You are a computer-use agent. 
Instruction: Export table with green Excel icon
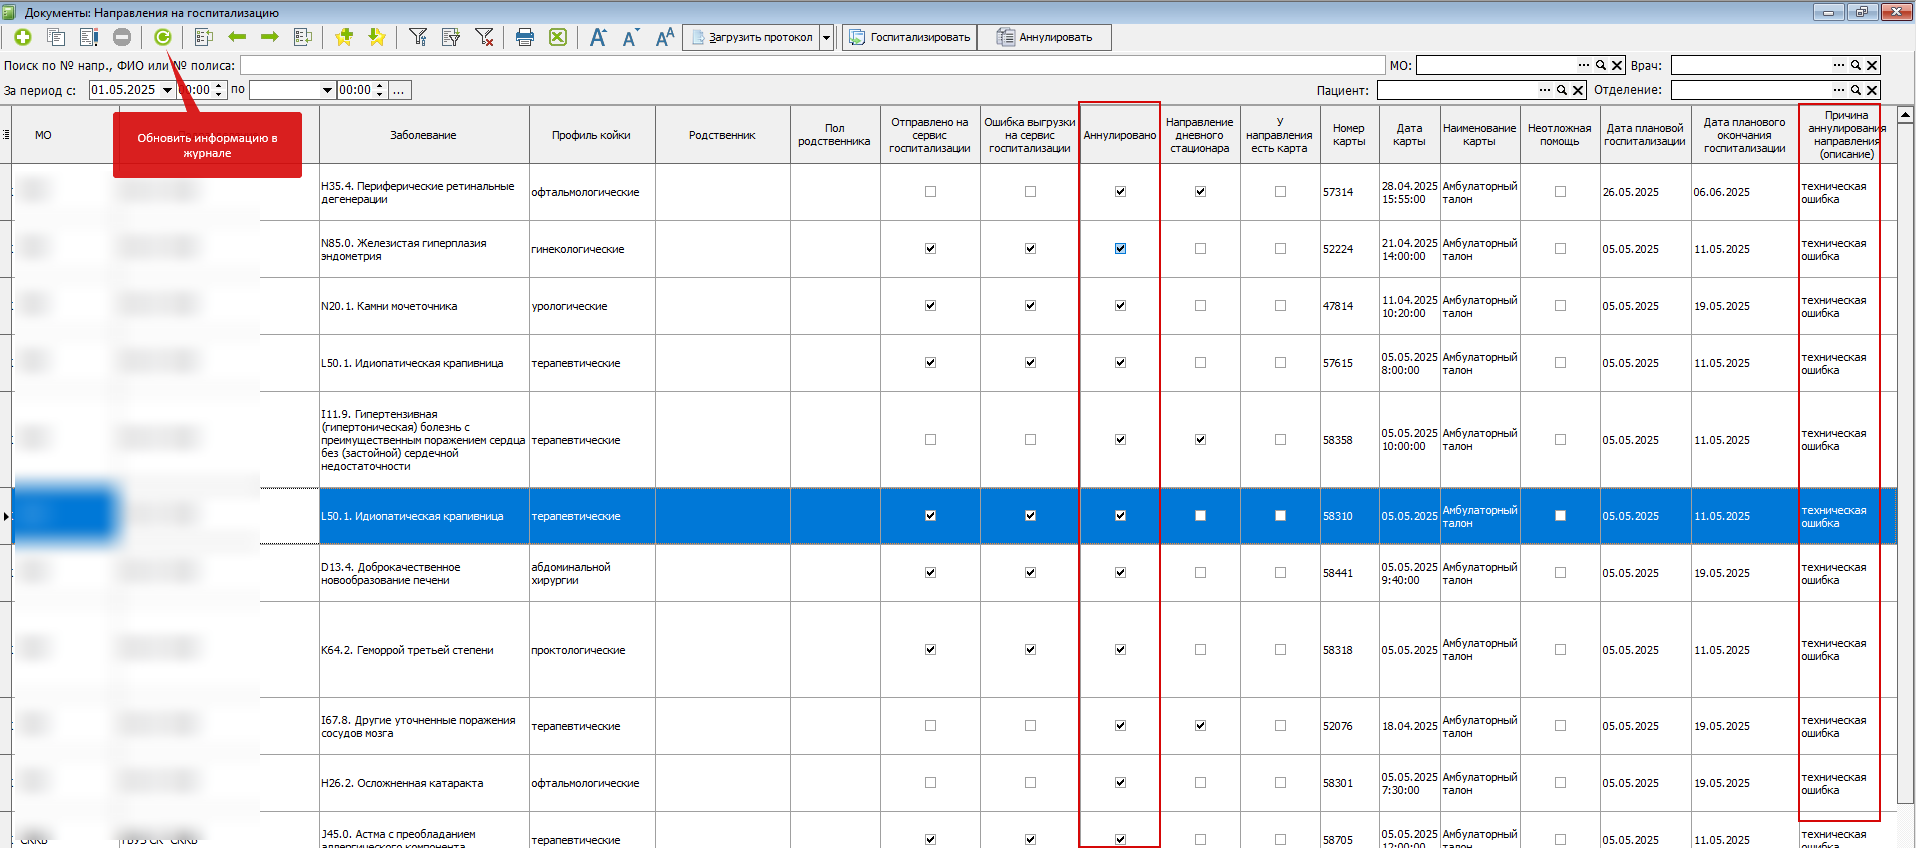pos(558,37)
